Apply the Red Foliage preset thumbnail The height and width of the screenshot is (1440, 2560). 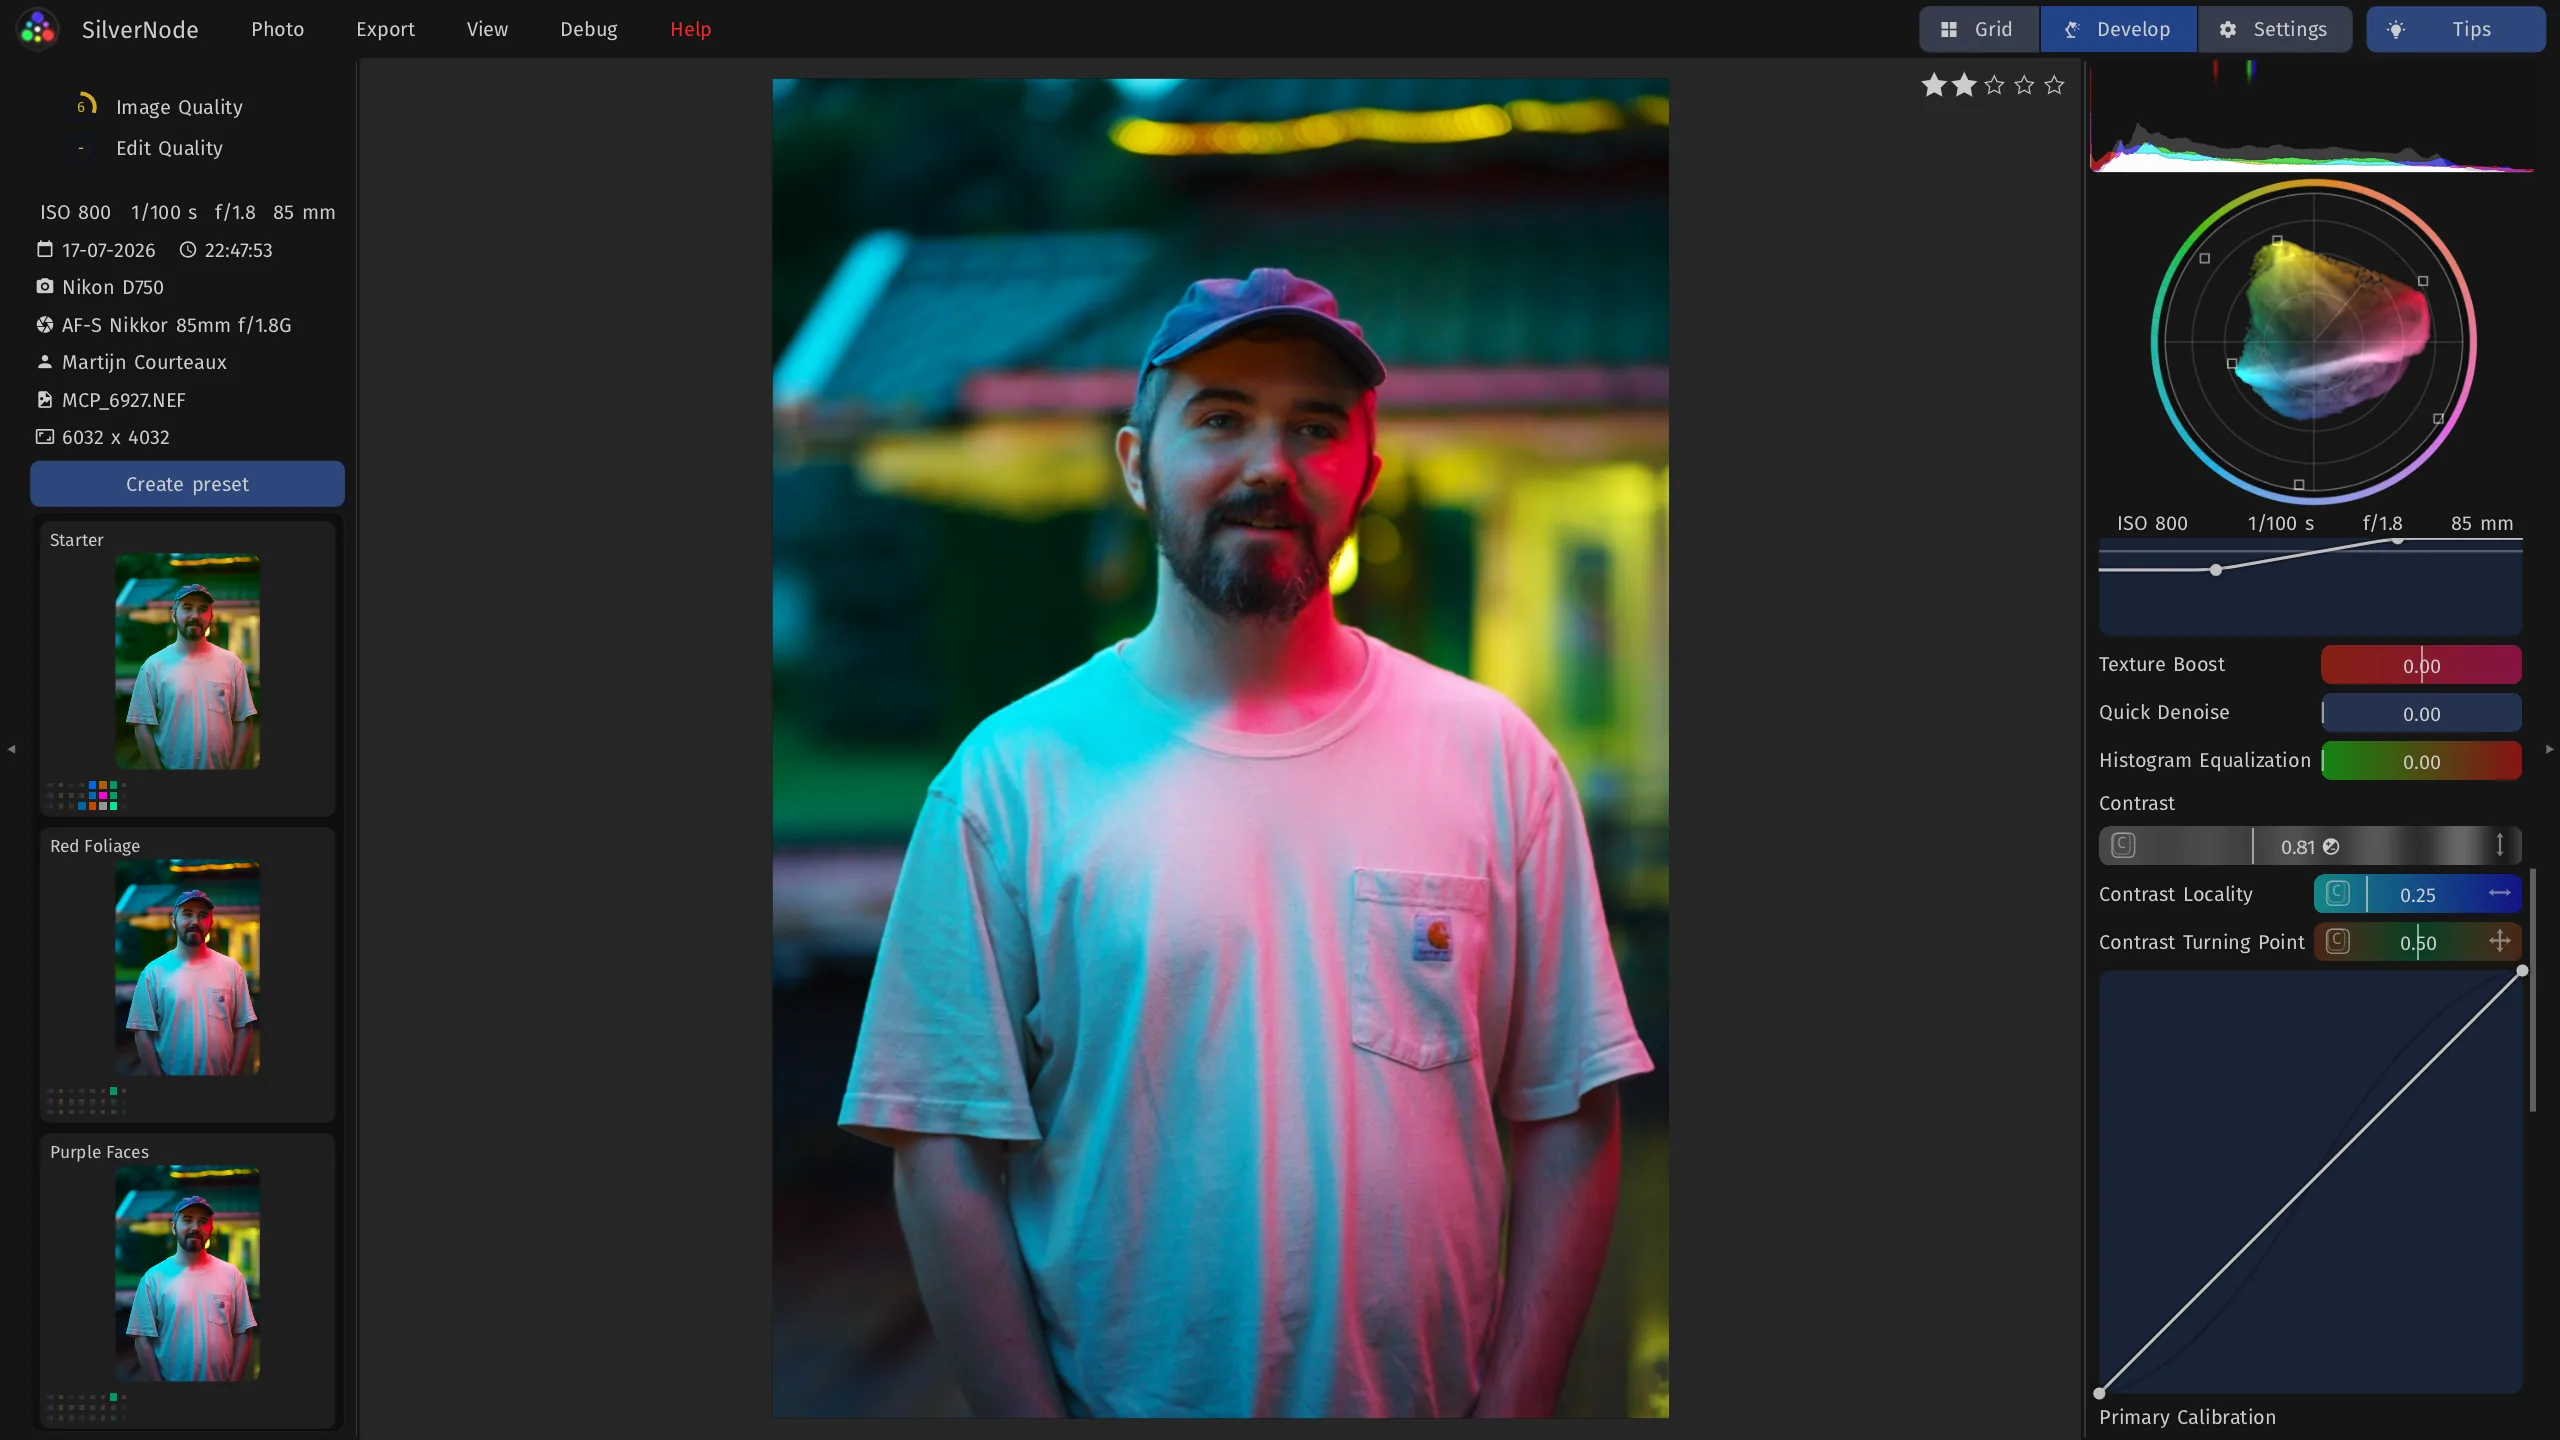(187, 967)
